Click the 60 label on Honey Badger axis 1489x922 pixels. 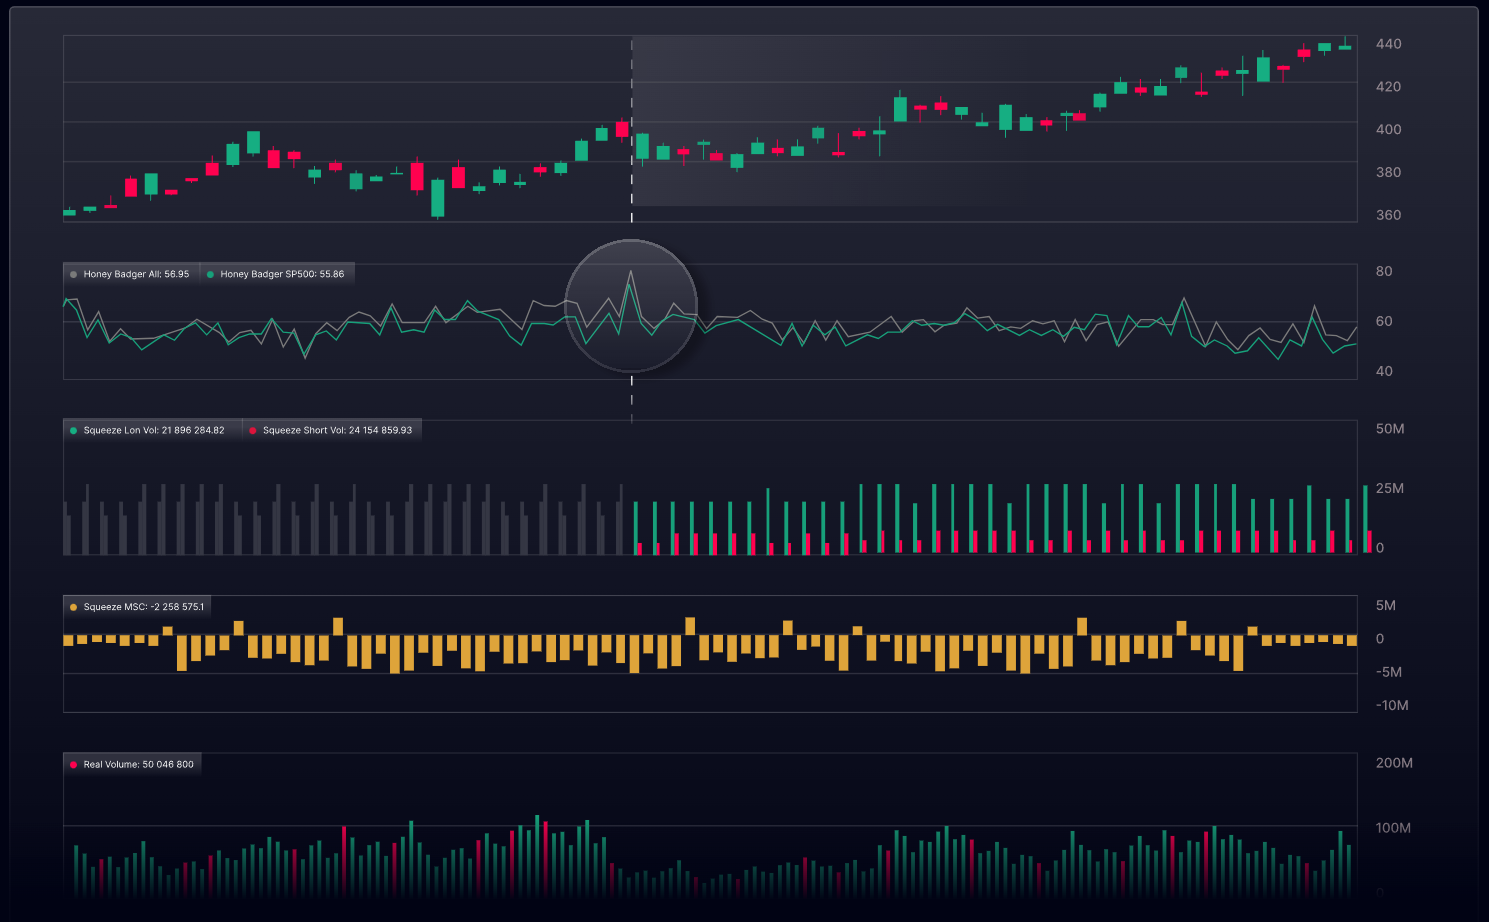[1384, 321]
